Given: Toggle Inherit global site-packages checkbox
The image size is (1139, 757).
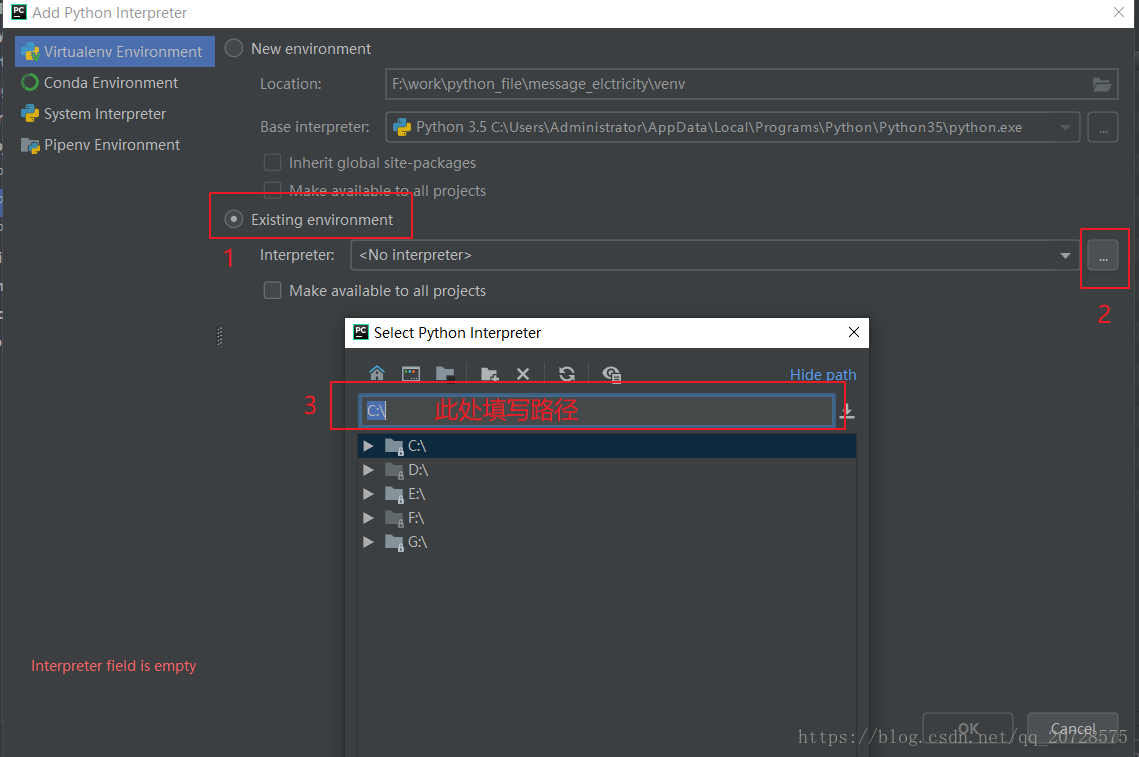Looking at the screenshot, I should tap(272, 163).
